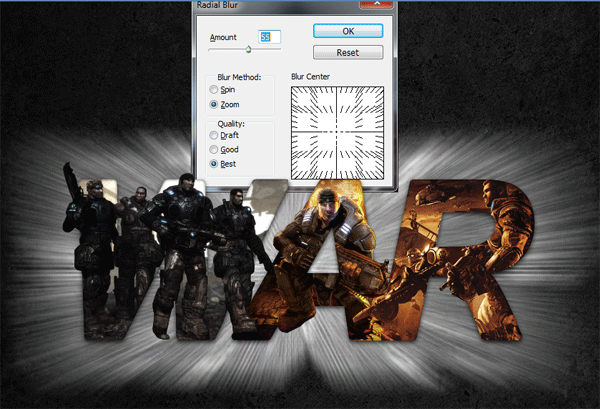Click the Reset button

(x=348, y=52)
